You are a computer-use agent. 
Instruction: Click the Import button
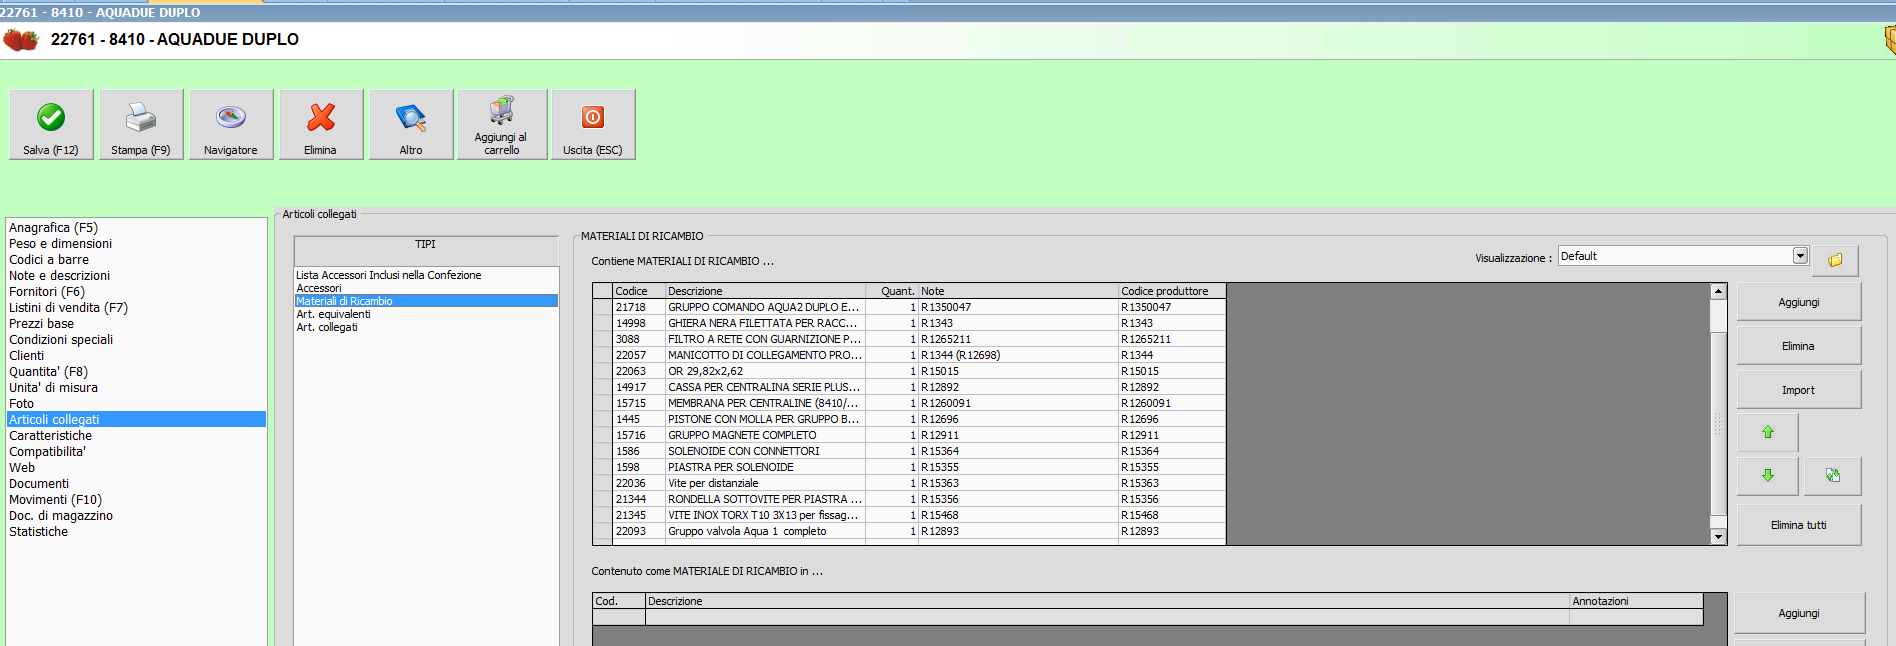point(1798,390)
